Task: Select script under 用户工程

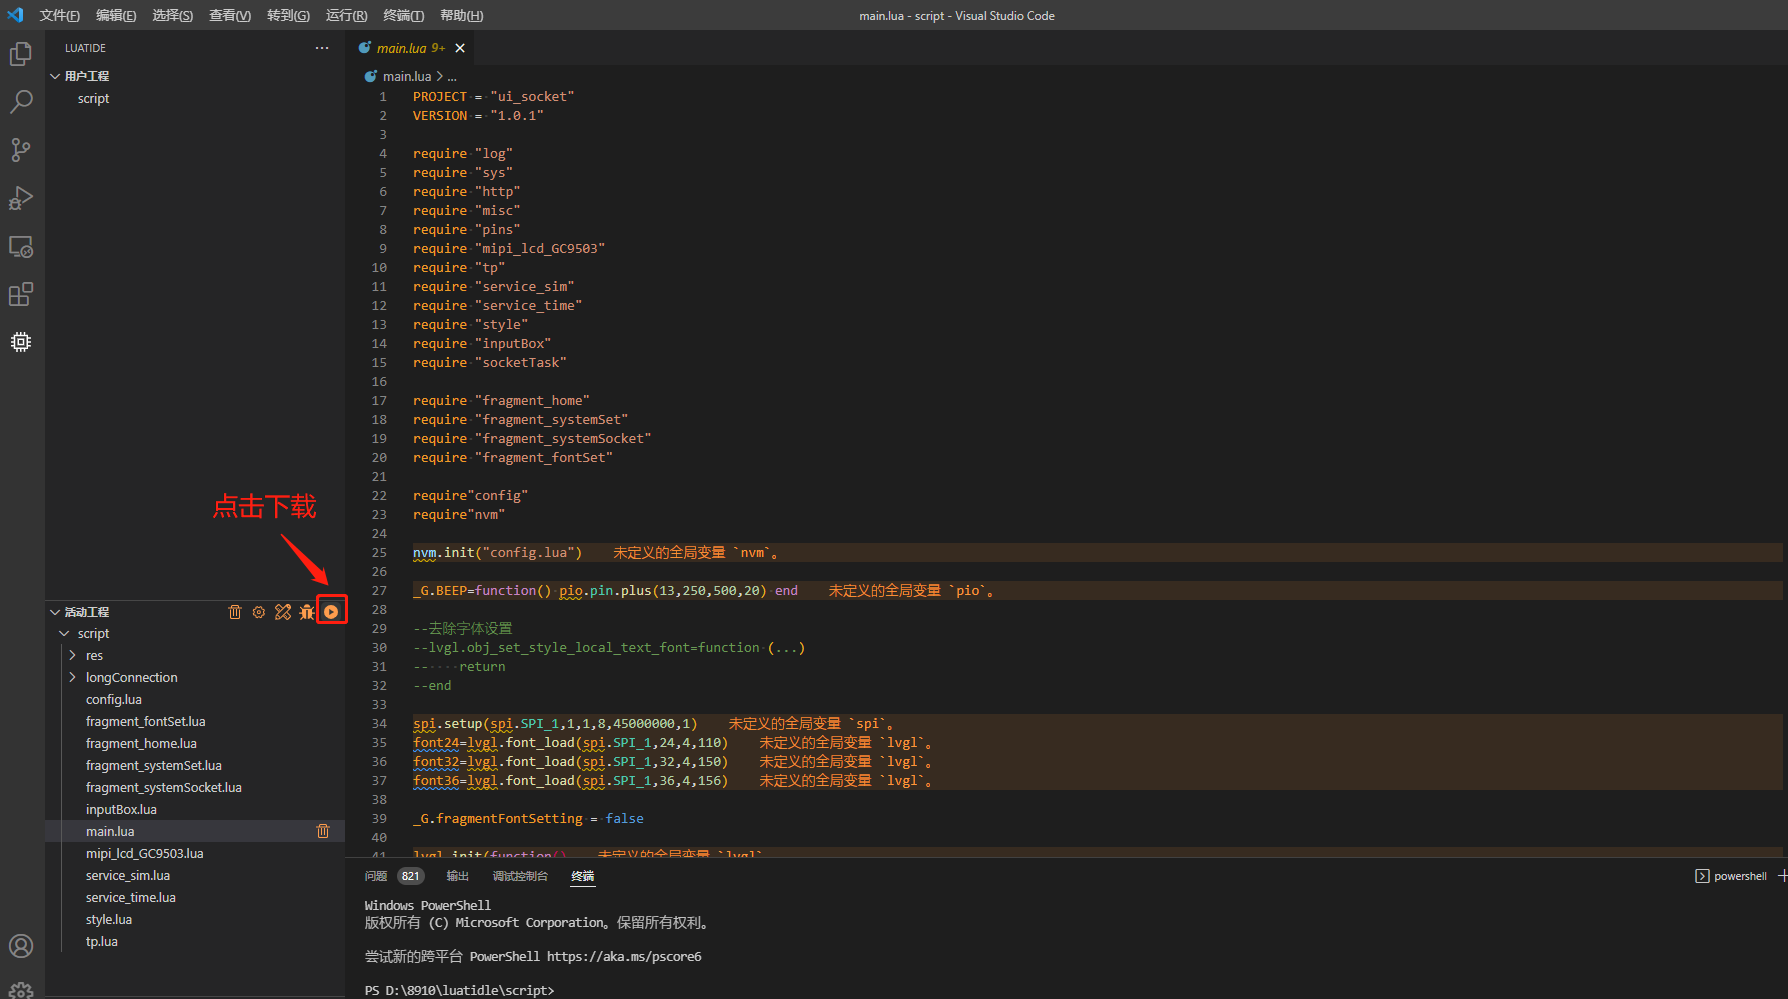Action: click(x=93, y=98)
